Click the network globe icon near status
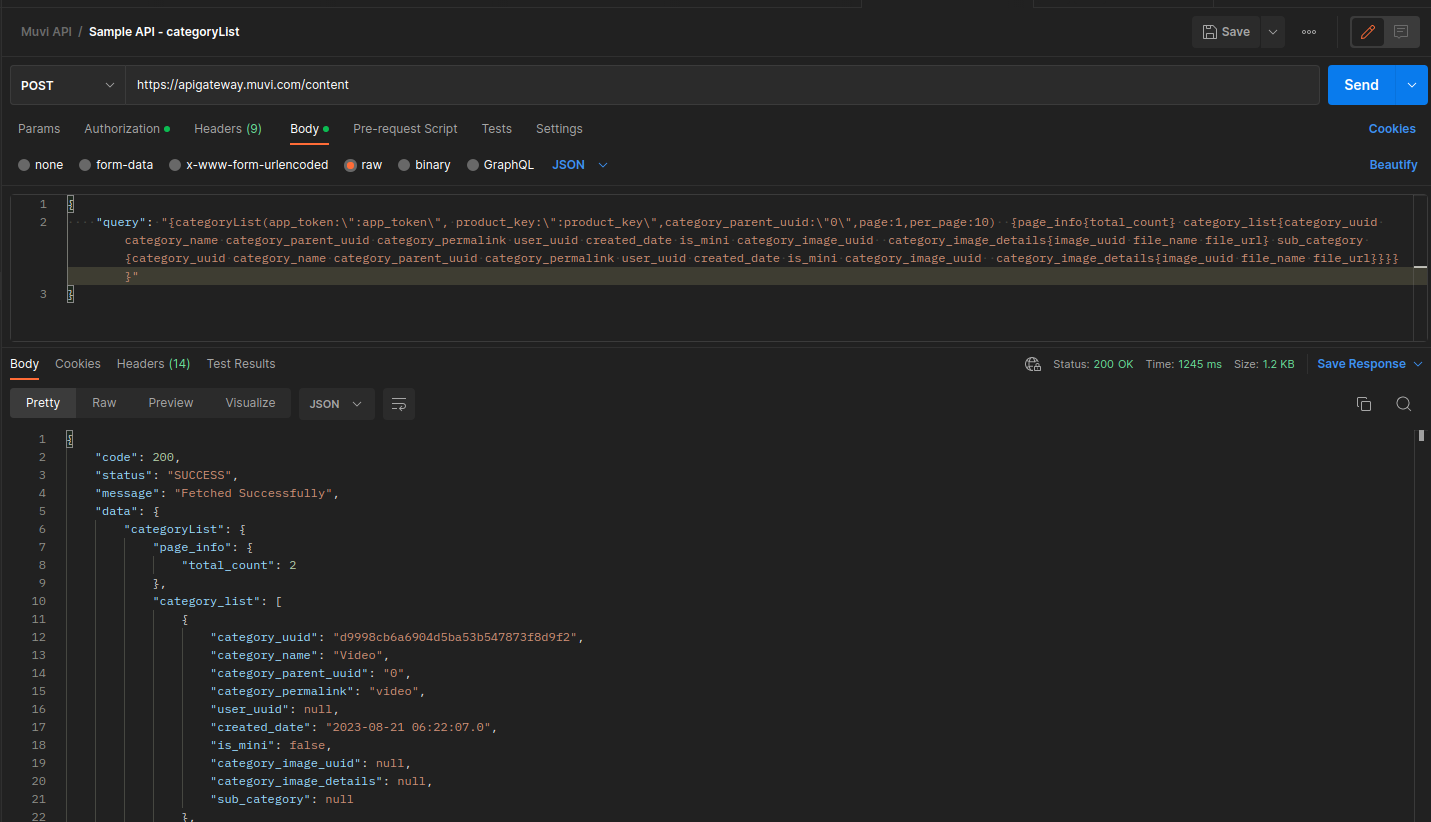 (1033, 364)
